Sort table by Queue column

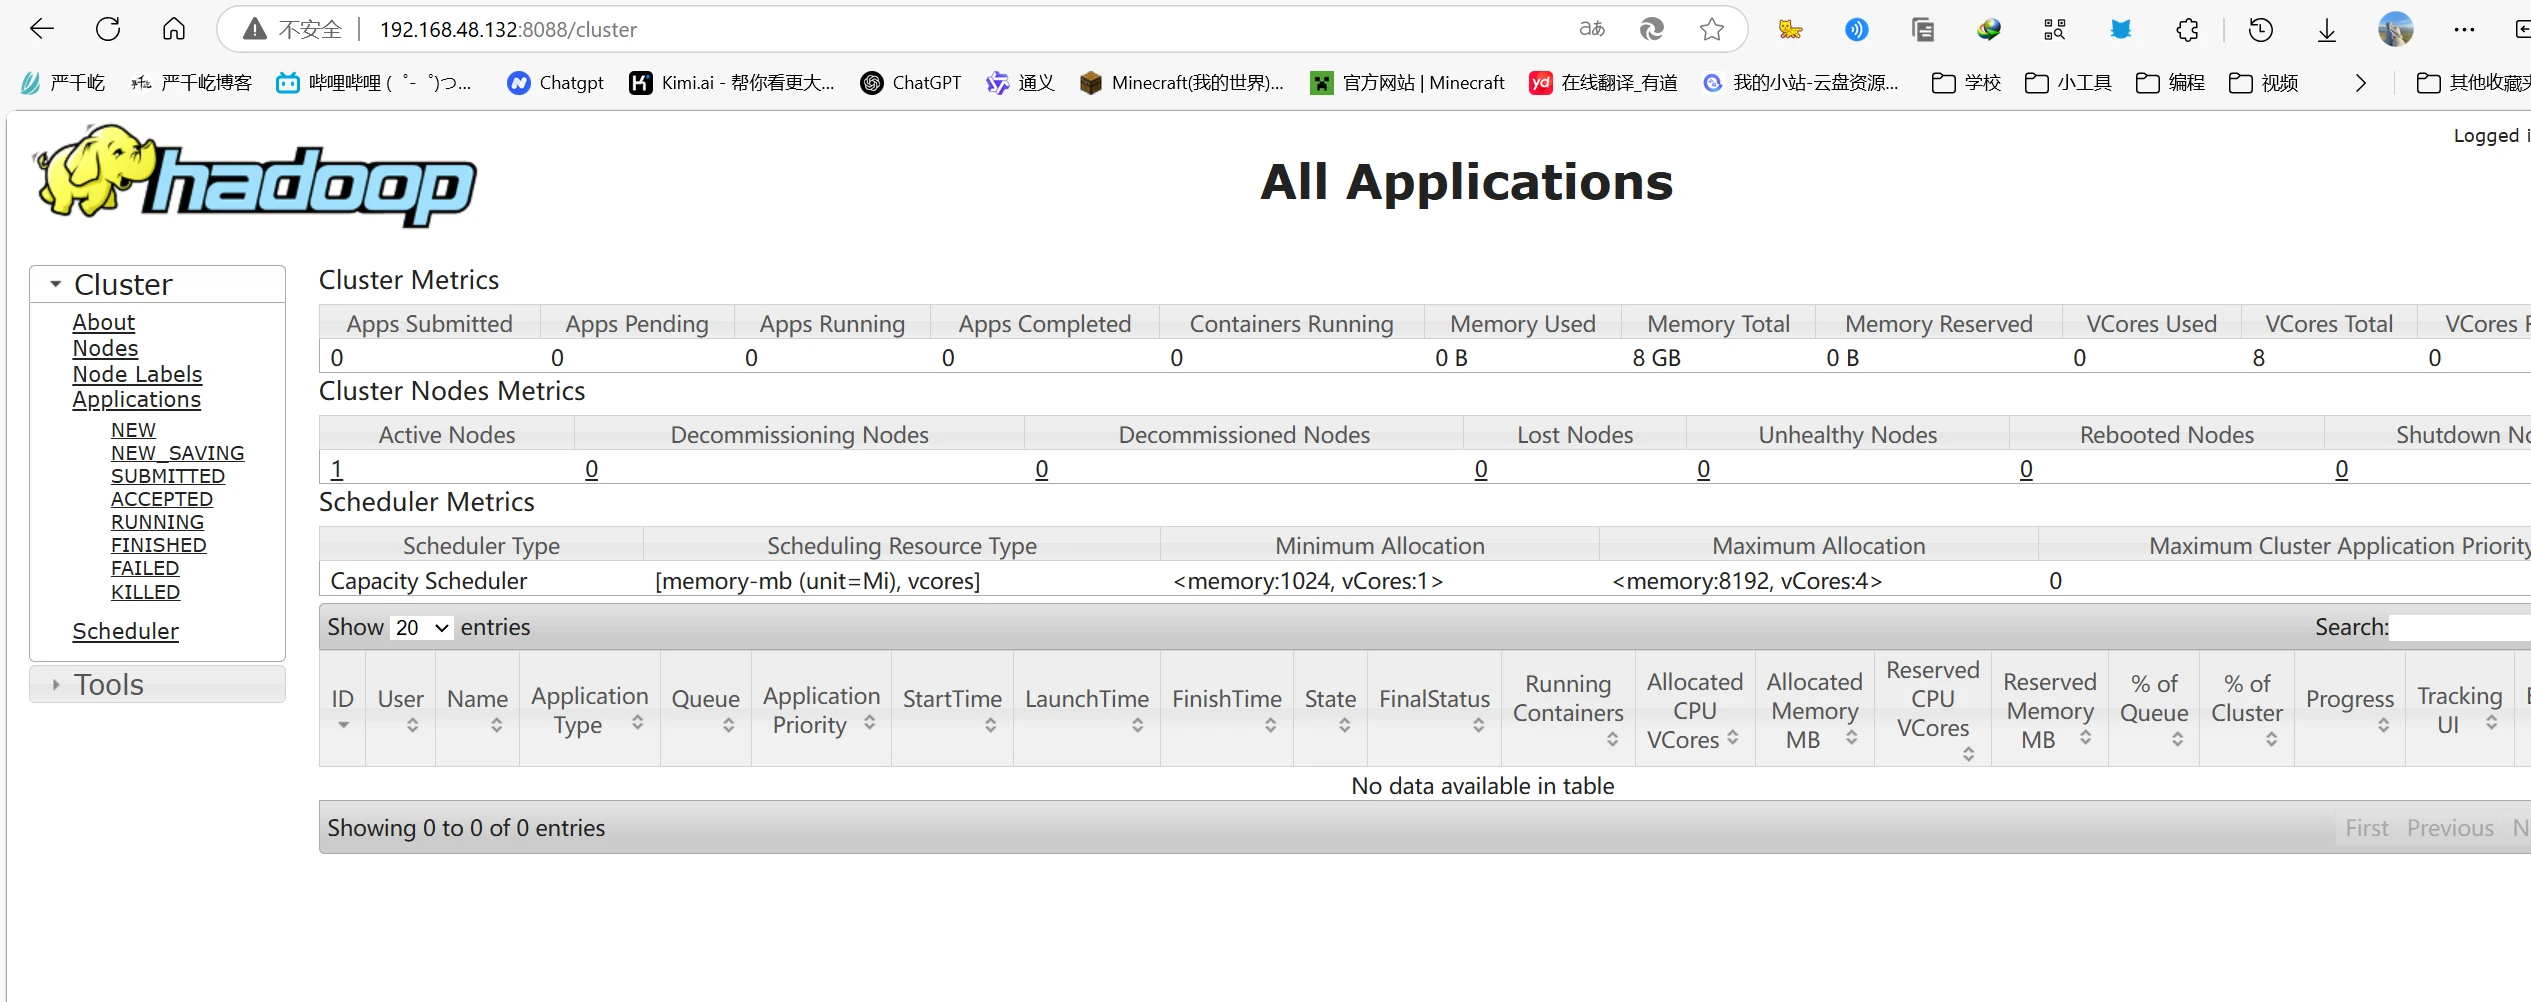tap(705, 709)
